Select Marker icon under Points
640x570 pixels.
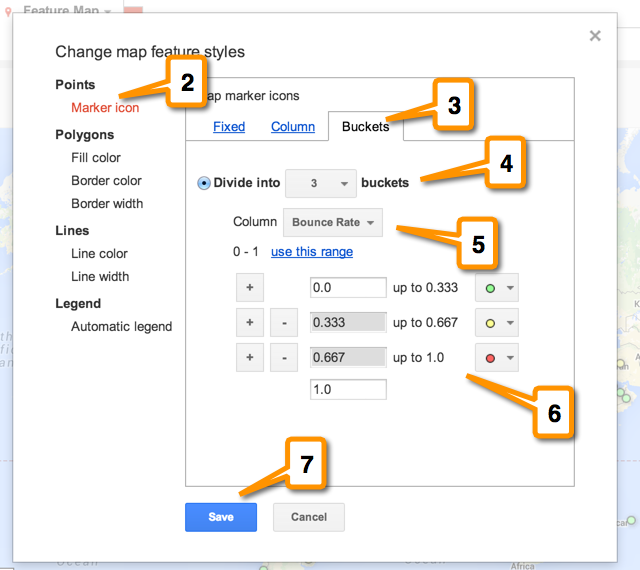(x=105, y=107)
